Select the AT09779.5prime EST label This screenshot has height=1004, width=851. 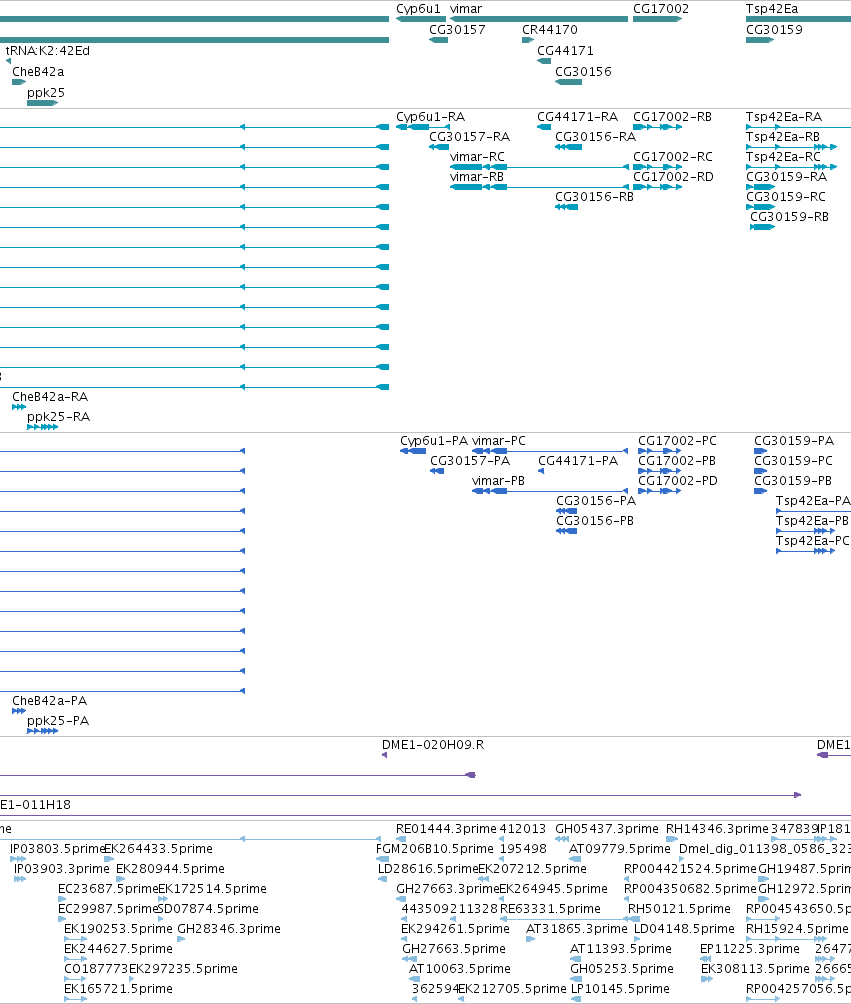click(x=620, y=849)
